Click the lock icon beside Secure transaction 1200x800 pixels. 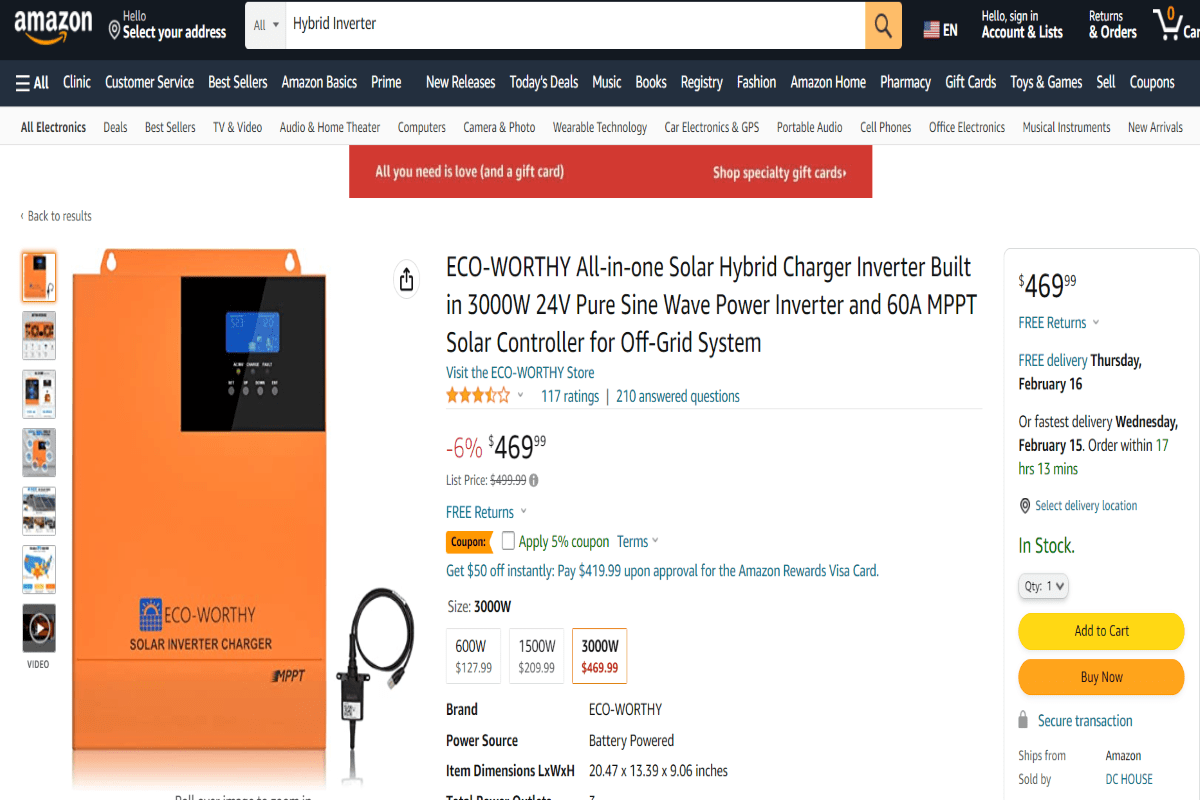(x=1025, y=720)
